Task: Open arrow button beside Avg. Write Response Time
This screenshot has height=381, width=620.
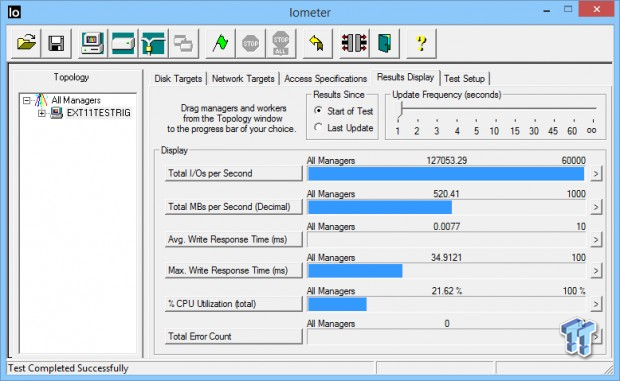Action: tap(596, 240)
